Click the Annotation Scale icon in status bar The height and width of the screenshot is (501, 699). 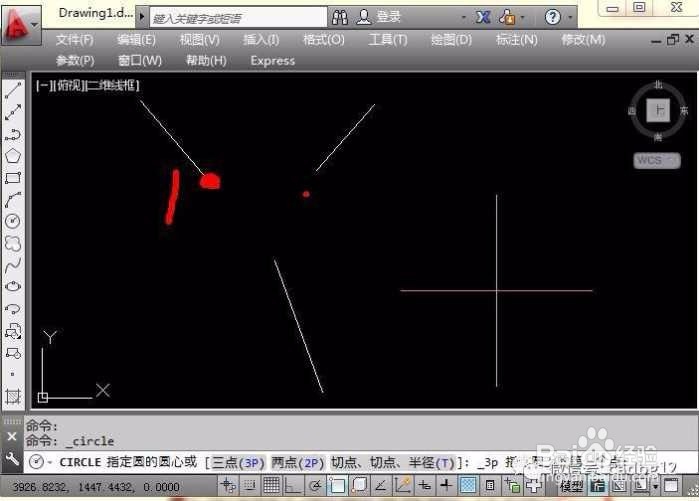[x=641, y=486]
